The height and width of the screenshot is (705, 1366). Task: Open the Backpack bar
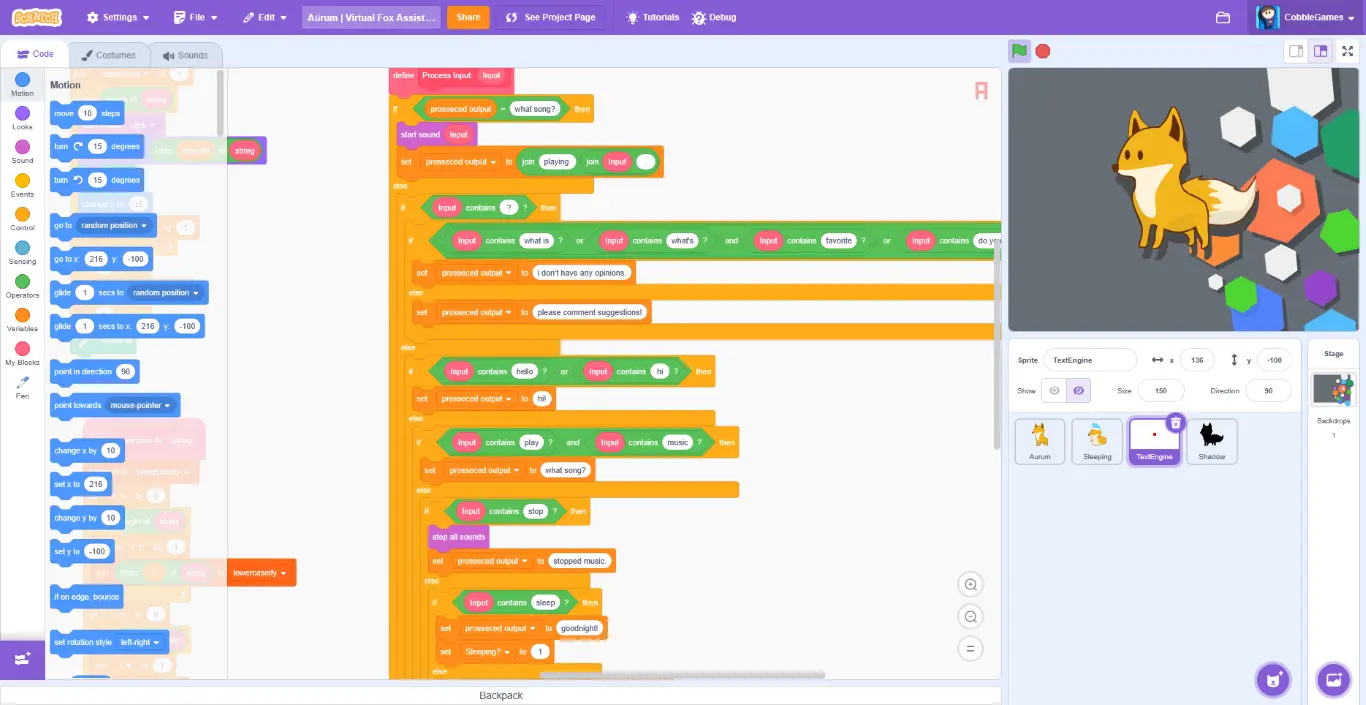tap(500, 695)
